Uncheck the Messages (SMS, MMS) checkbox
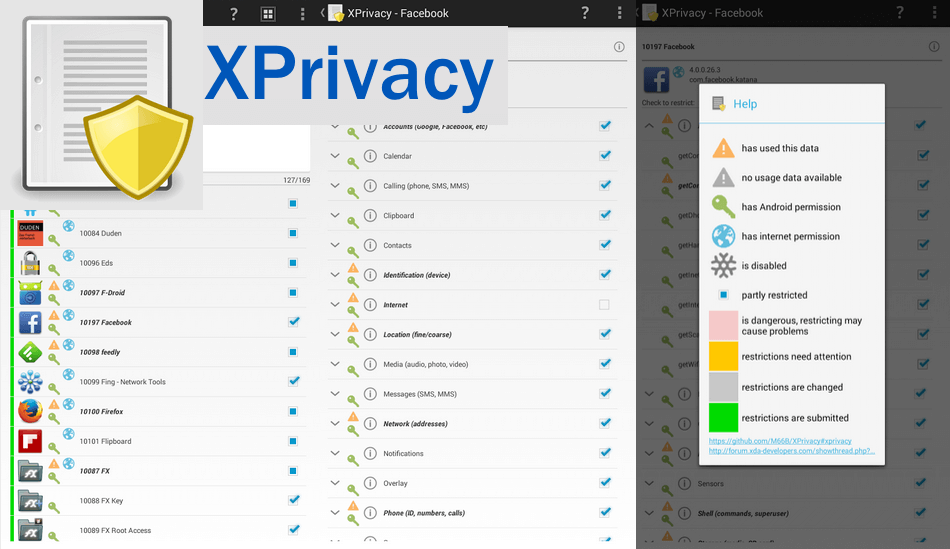950x549 pixels. 605,393
